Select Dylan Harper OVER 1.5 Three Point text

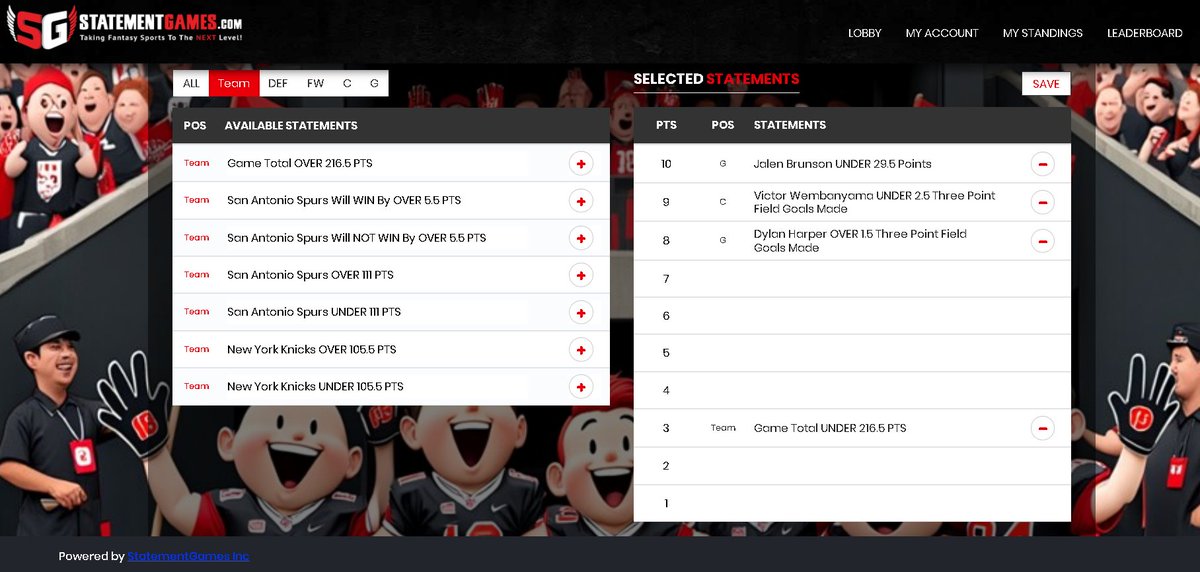[x=860, y=240]
